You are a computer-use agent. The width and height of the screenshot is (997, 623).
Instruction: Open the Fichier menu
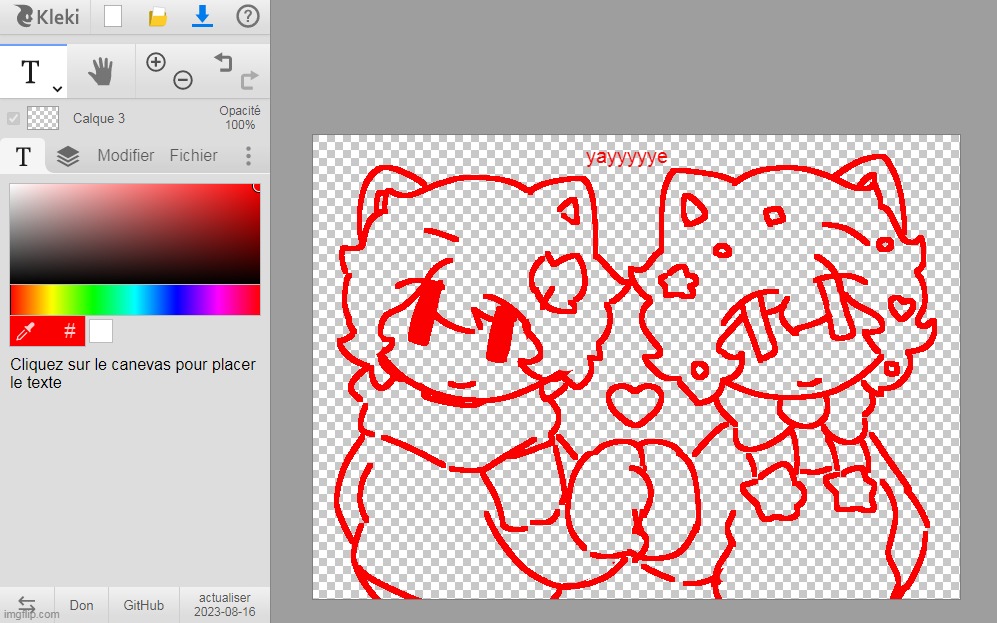click(193, 155)
